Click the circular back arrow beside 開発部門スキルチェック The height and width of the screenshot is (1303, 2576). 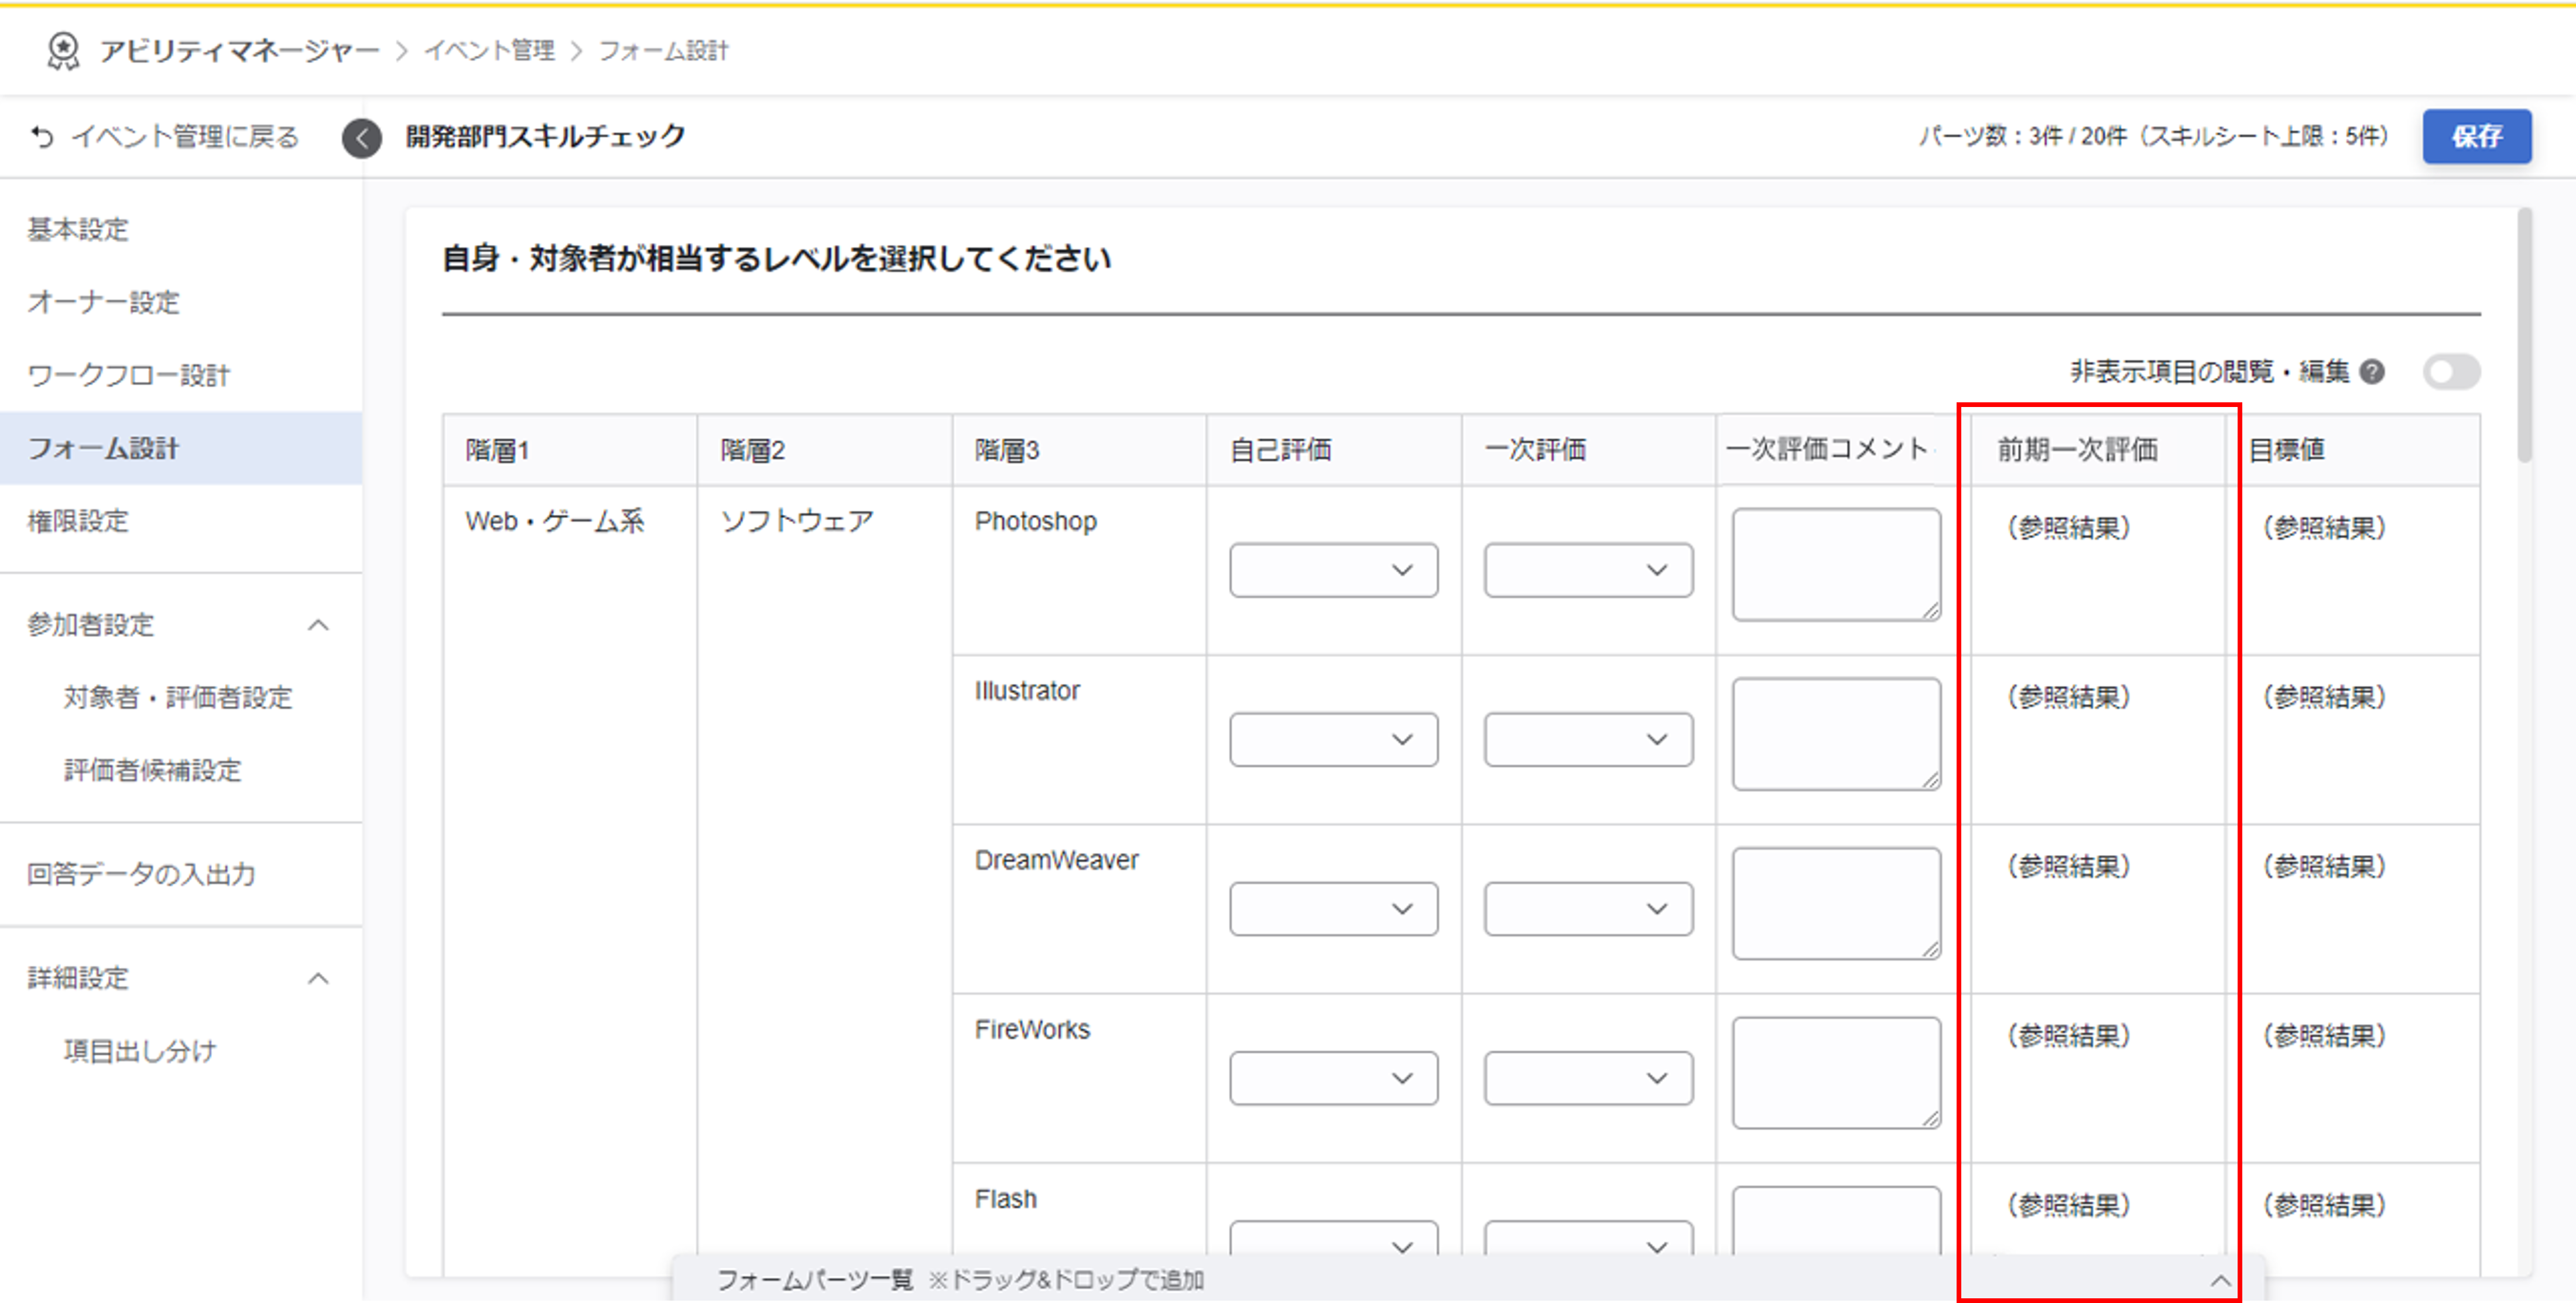click(x=361, y=137)
